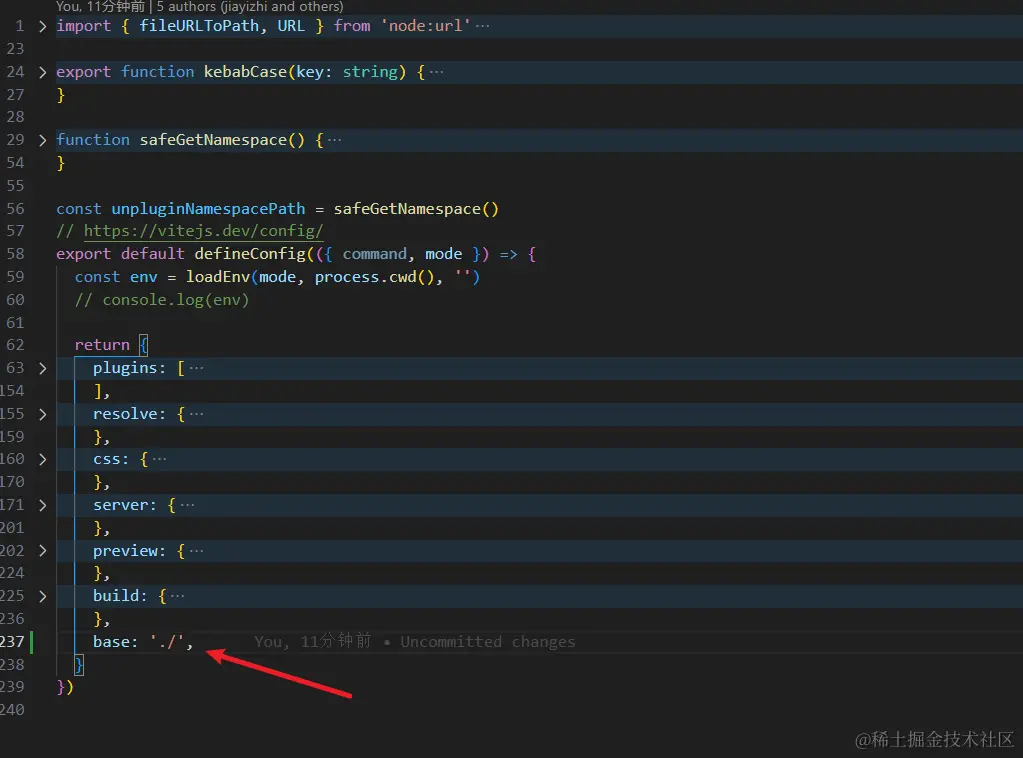Click the fileURLToPath import name
Viewport: 1023px width, 758px height.
tap(199, 26)
